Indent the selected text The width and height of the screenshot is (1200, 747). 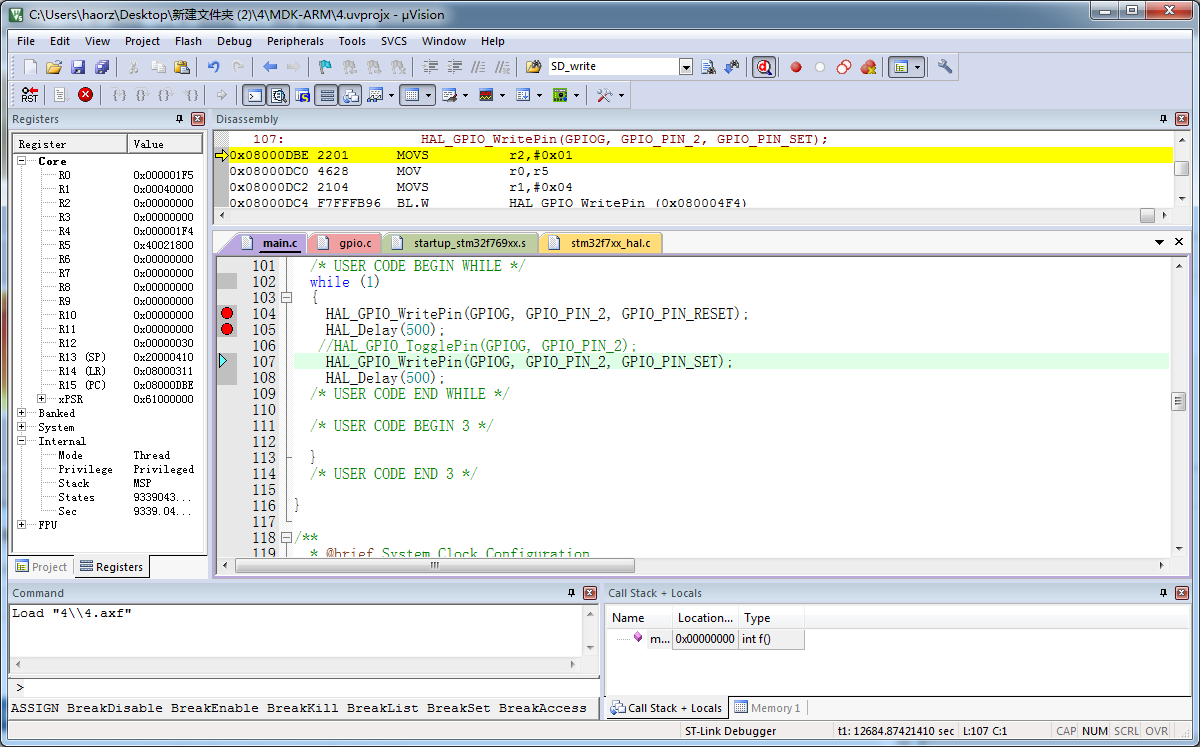coord(431,67)
